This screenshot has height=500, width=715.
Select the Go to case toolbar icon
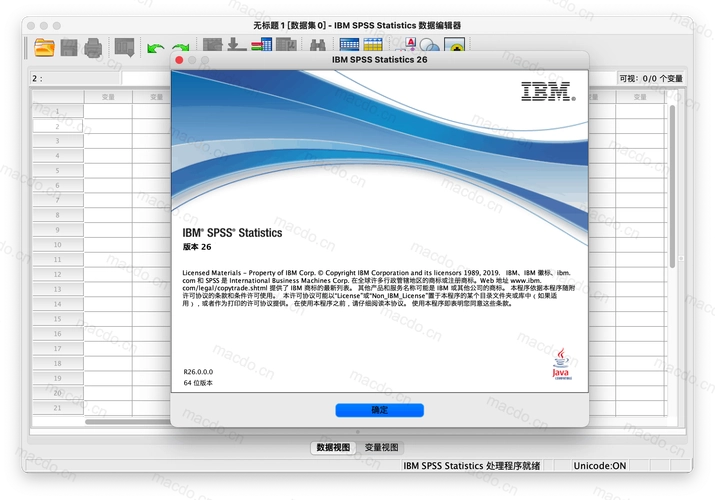pos(212,45)
